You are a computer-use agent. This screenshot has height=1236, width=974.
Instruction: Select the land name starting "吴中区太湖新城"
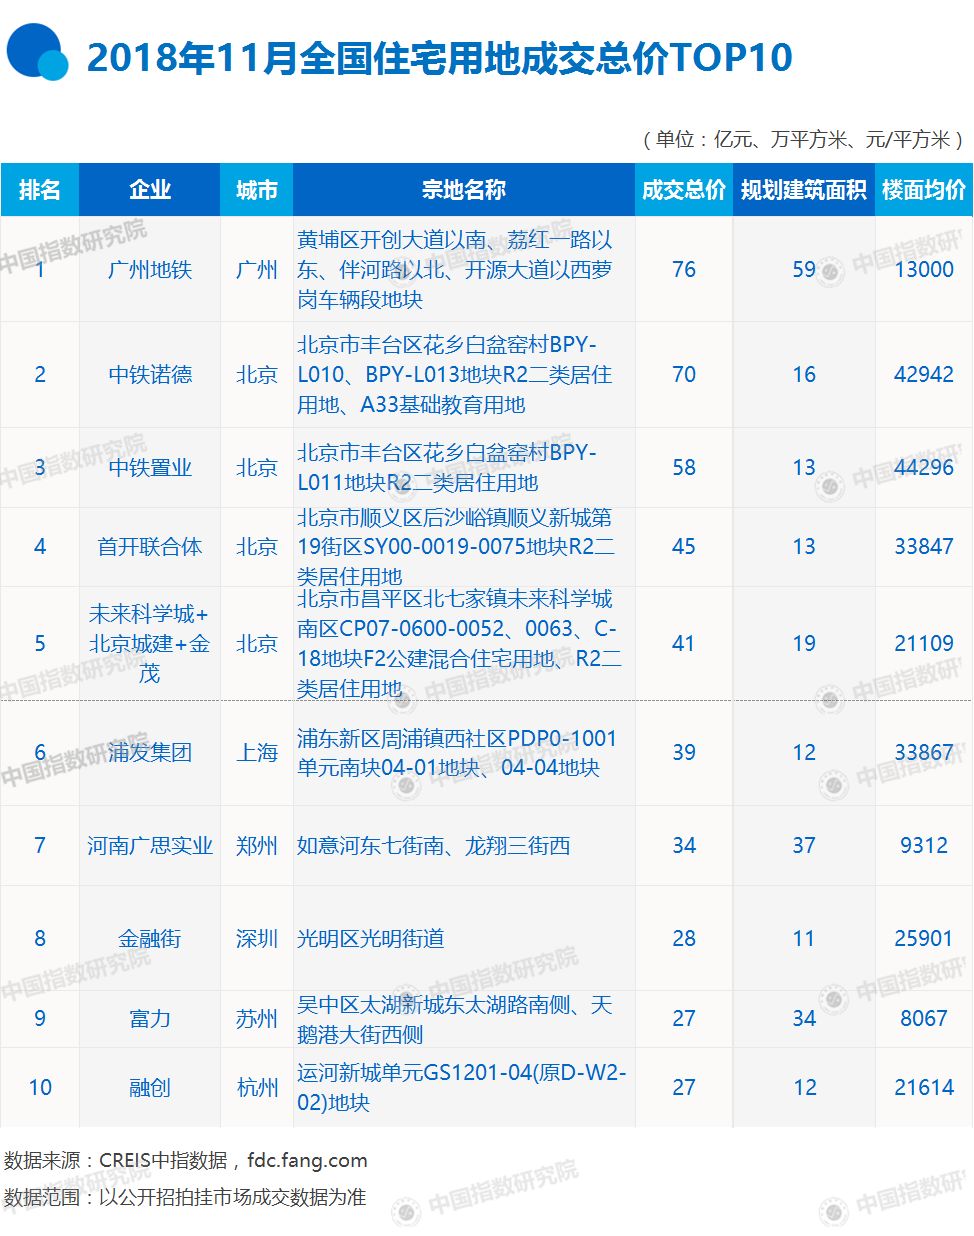coord(455,1019)
